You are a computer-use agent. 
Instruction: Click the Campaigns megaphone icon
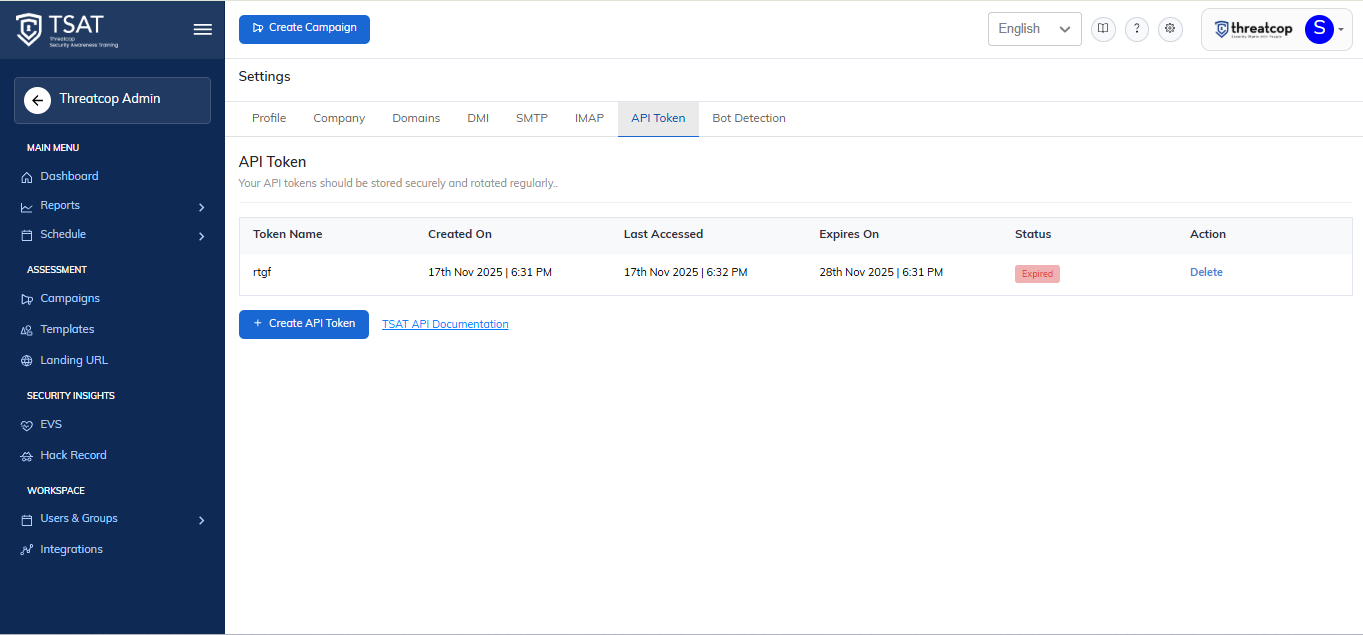coord(27,299)
